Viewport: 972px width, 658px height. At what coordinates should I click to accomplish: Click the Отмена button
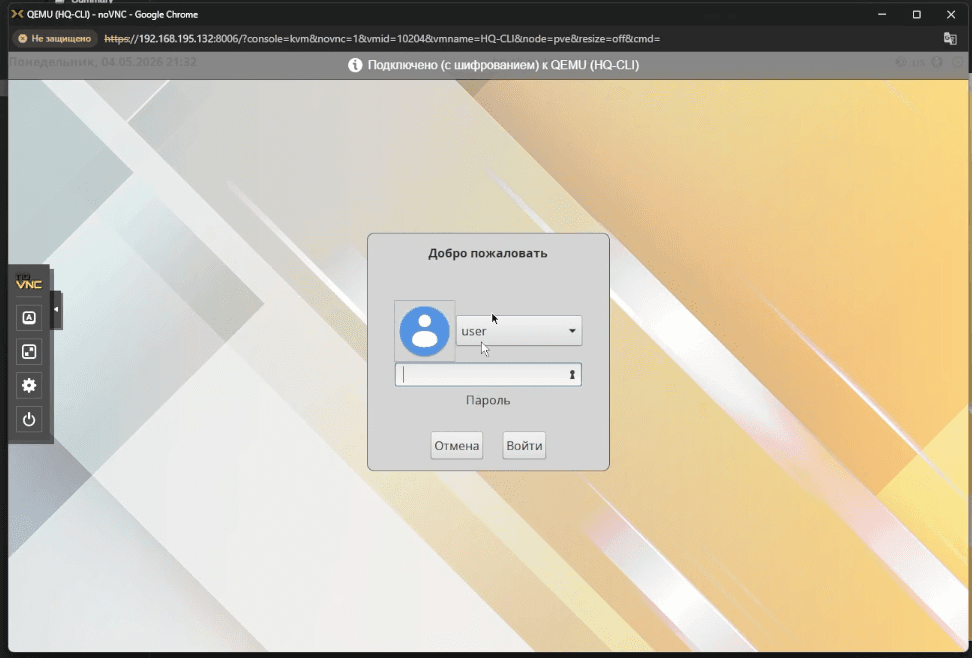tap(457, 445)
